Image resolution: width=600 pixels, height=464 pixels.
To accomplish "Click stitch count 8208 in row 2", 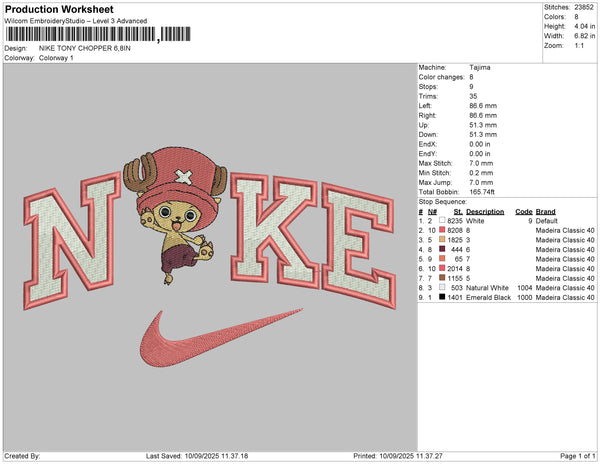I will click(x=455, y=230).
